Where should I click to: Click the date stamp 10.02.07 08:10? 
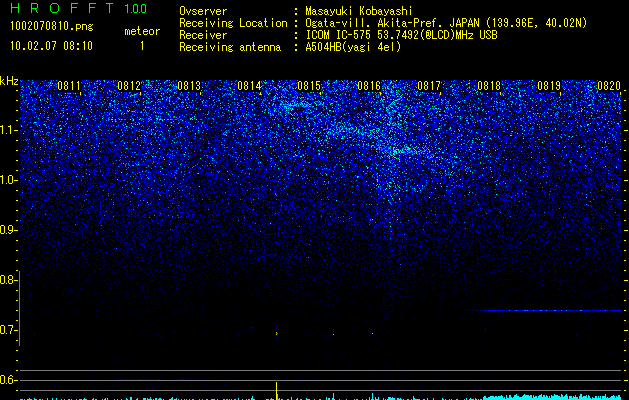[51, 46]
